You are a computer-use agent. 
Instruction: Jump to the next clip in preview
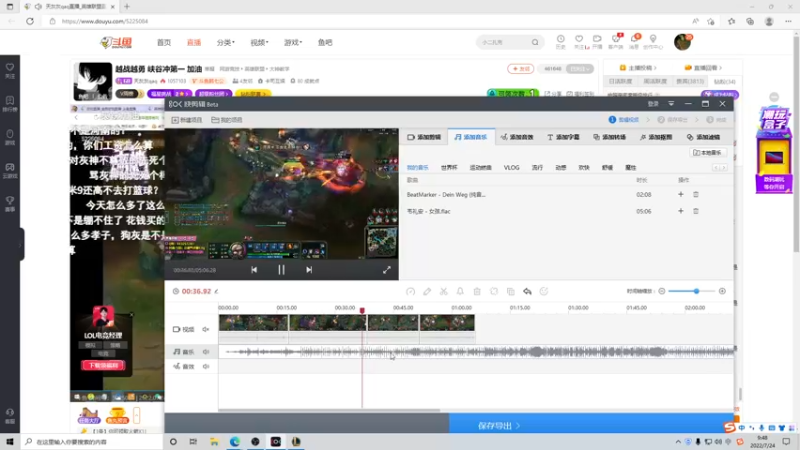(x=309, y=270)
